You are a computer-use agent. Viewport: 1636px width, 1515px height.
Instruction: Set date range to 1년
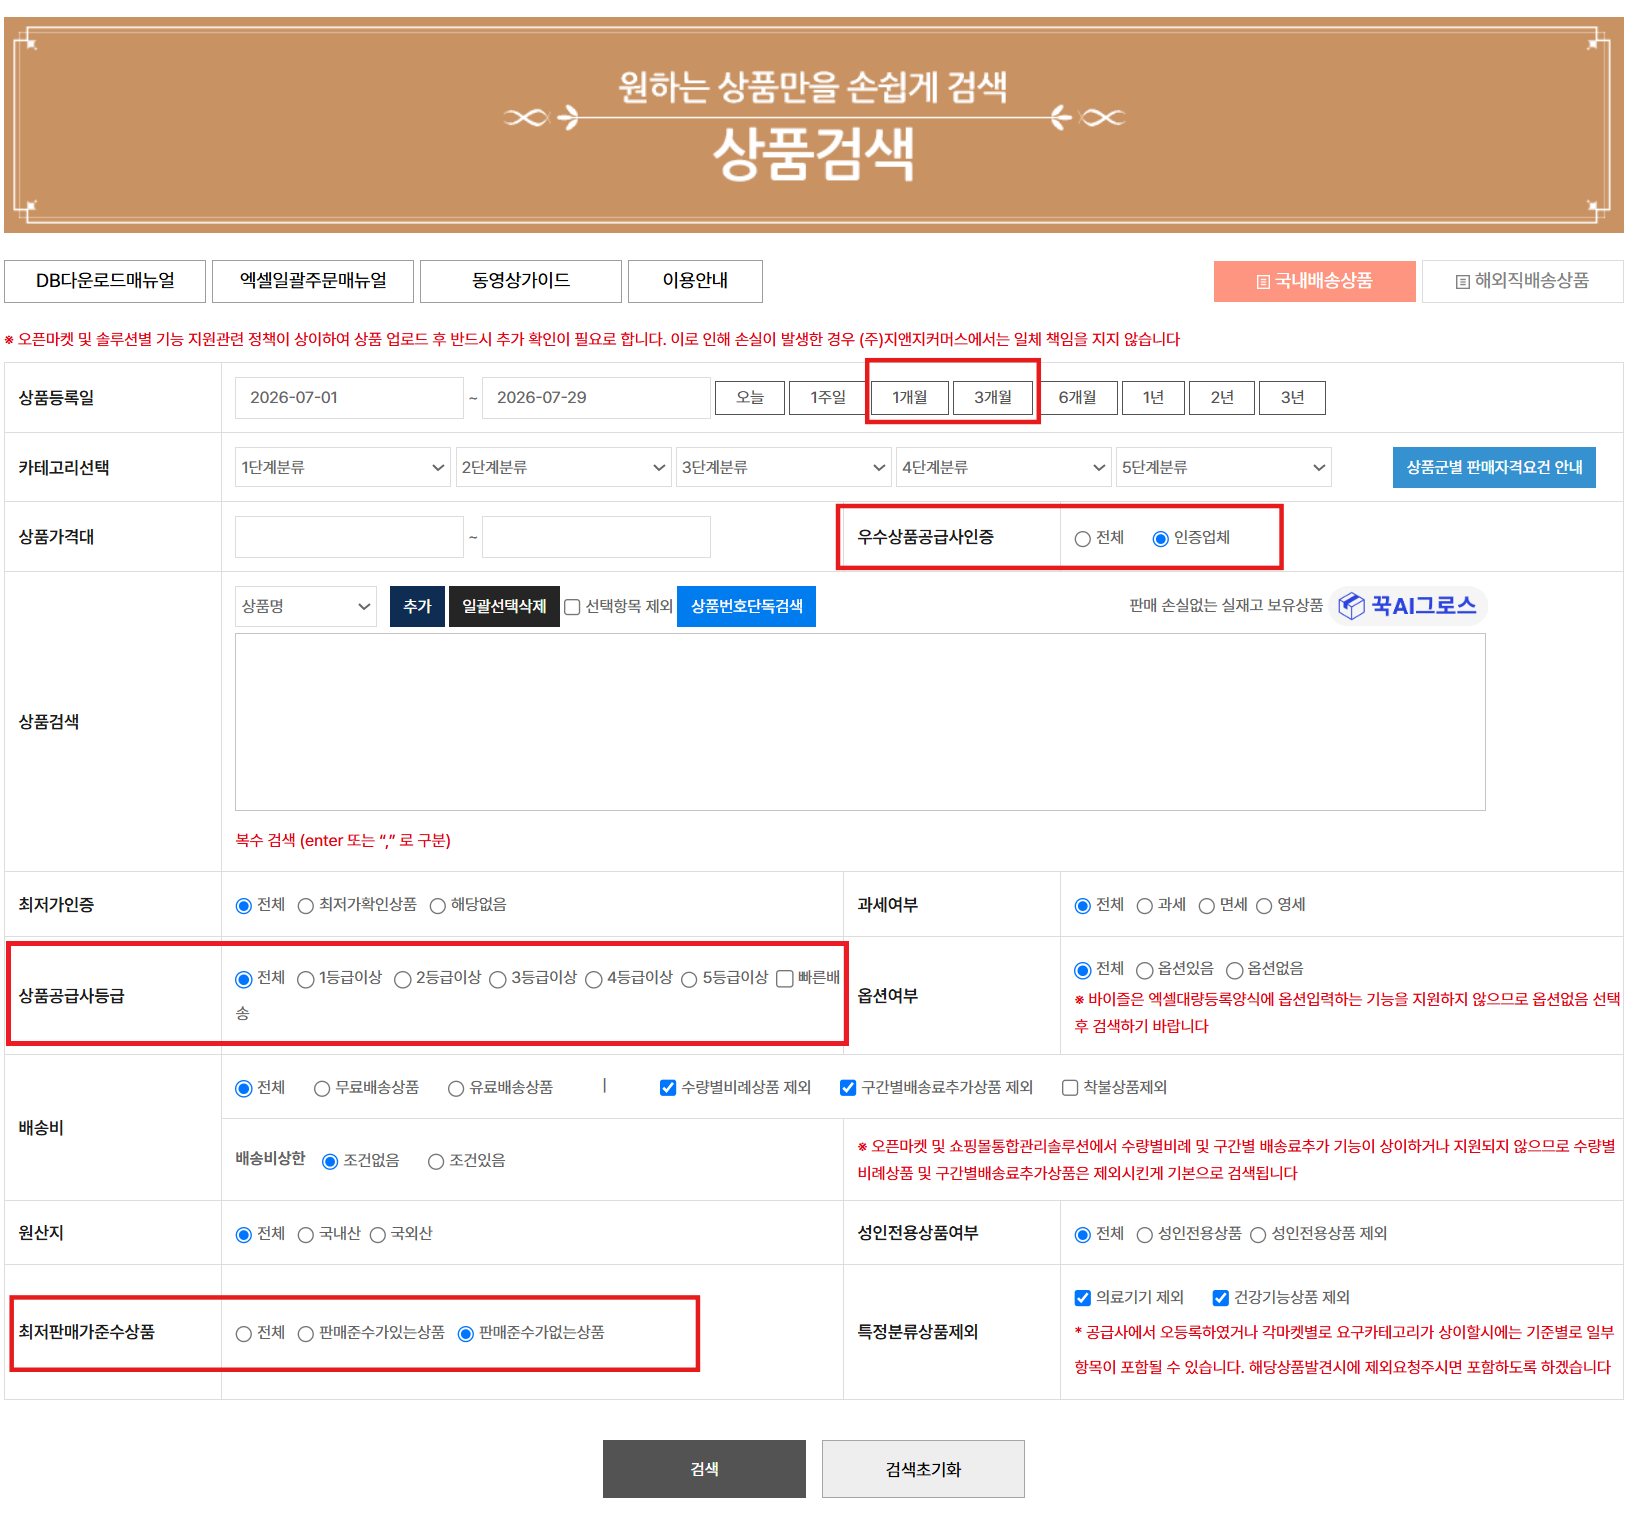pyautogui.click(x=1153, y=398)
